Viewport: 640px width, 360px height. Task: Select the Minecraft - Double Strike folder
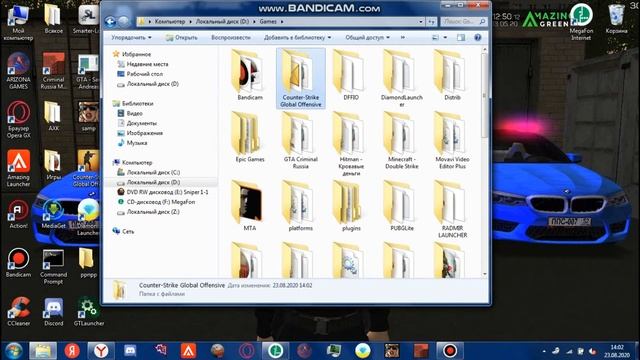[x=402, y=140]
